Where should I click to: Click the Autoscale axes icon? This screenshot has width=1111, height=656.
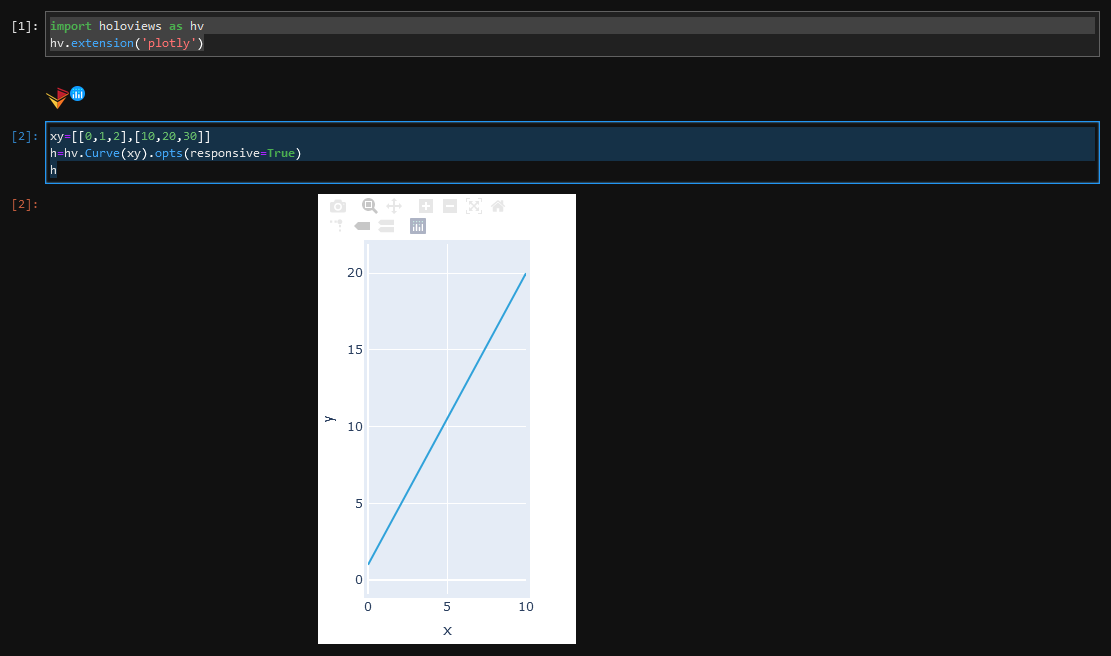coord(474,206)
